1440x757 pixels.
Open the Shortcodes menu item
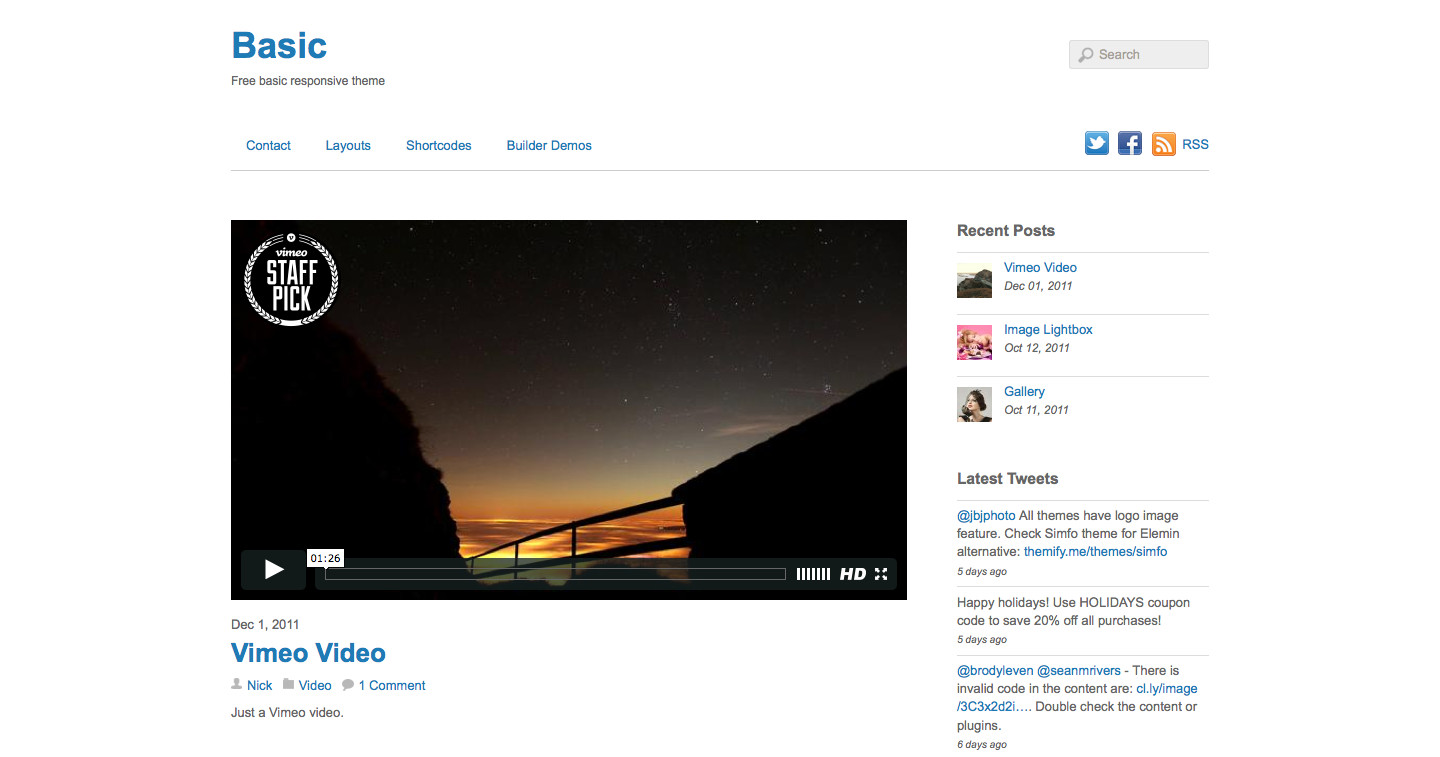438,146
